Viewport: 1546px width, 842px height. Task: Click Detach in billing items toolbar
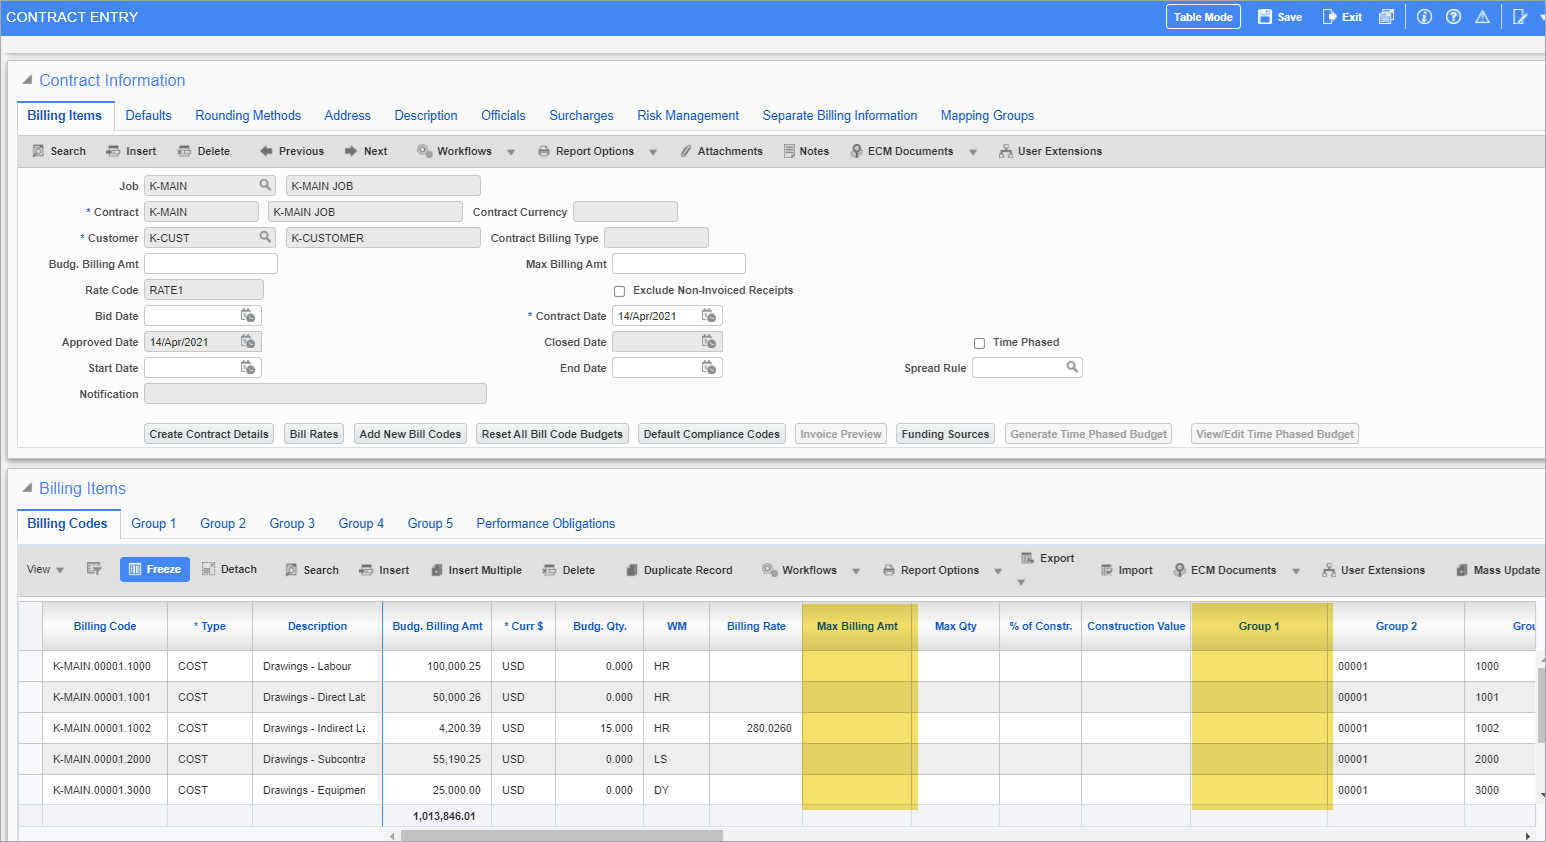click(x=229, y=569)
